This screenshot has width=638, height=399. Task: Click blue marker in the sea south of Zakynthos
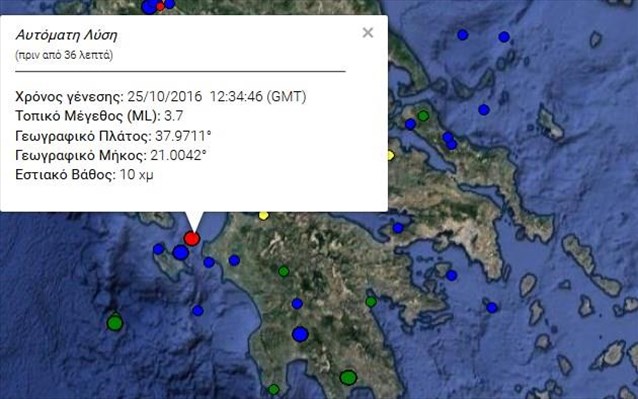click(x=198, y=311)
